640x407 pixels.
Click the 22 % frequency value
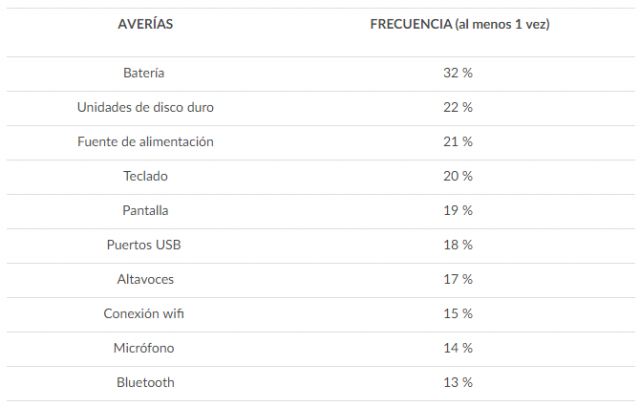click(458, 107)
